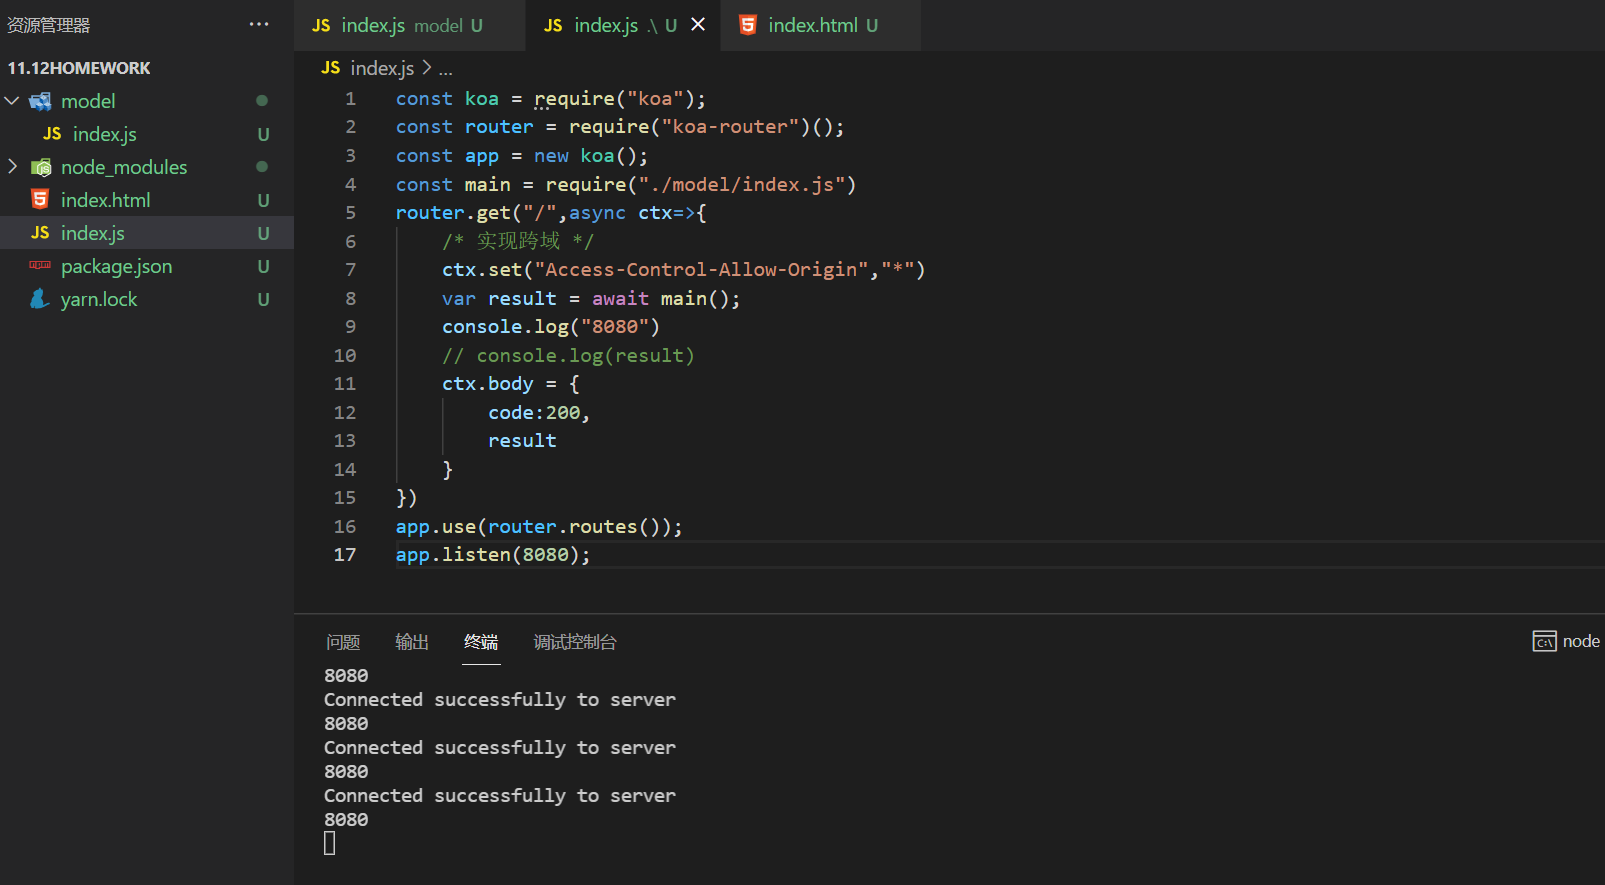The height and width of the screenshot is (885, 1605).
Task: Click the node terminal icon
Action: pyautogui.click(x=1544, y=641)
